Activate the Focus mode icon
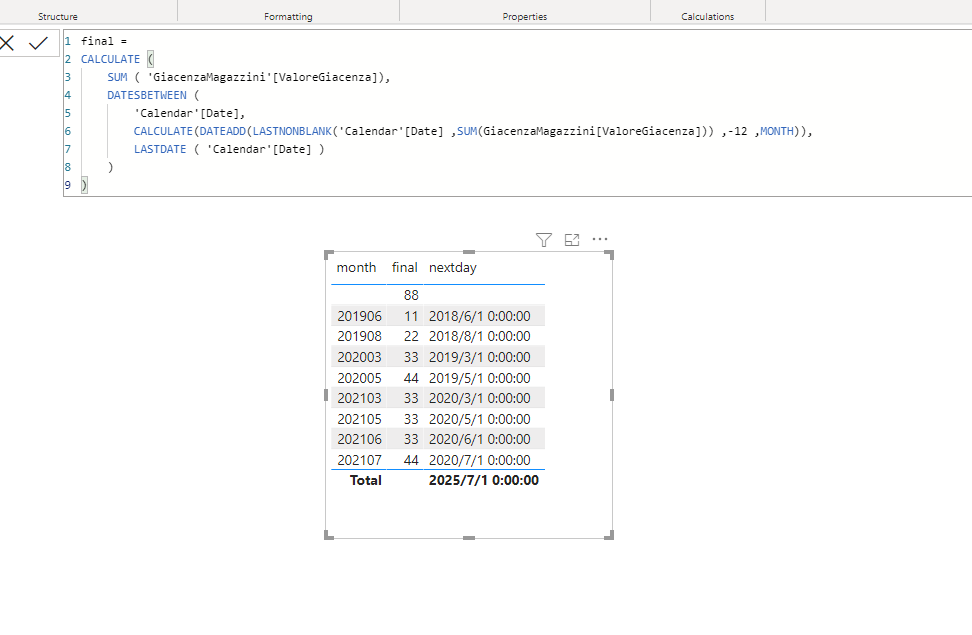 coord(572,239)
